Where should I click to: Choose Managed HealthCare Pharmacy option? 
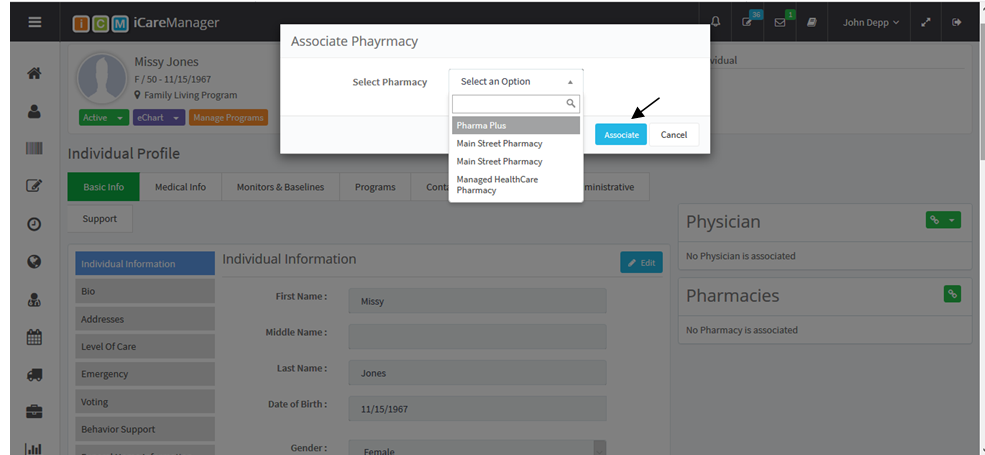click(516, 185)
